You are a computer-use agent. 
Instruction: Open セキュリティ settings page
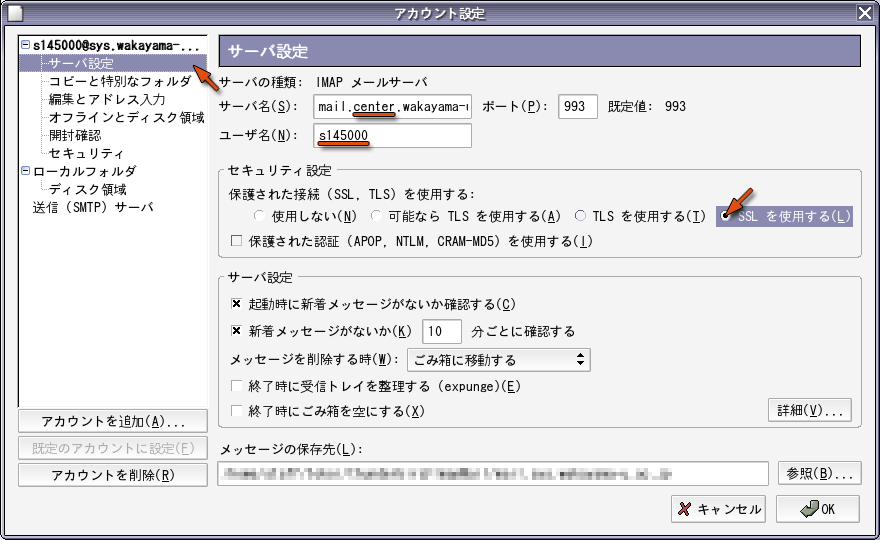point(86,153)
